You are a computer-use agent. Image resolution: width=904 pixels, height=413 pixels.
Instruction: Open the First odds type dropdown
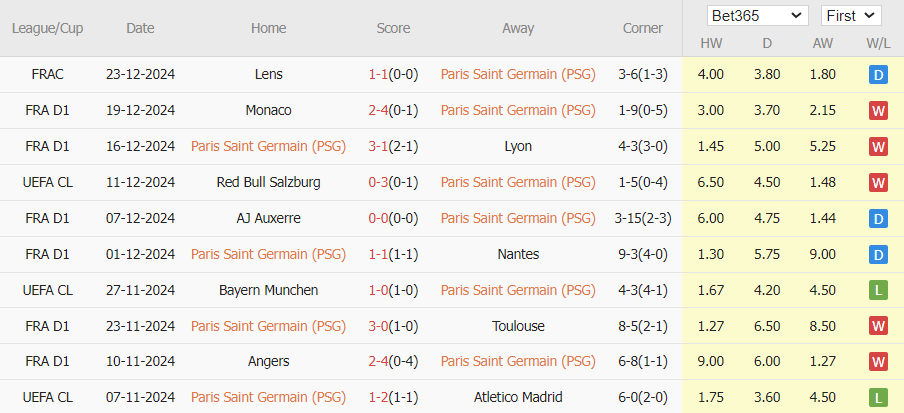(x=850, y=16)
